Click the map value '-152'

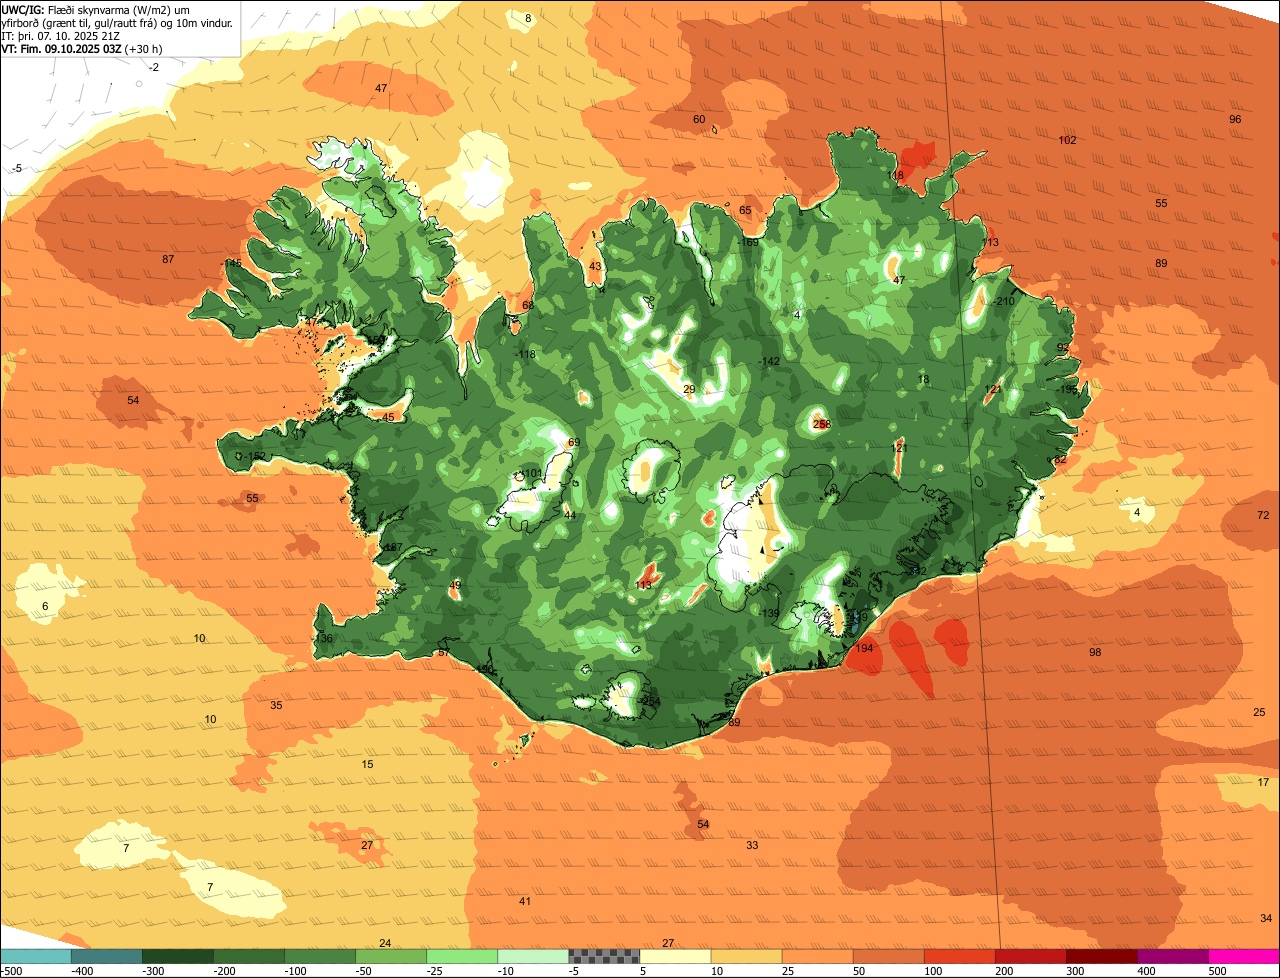[255, 456]
